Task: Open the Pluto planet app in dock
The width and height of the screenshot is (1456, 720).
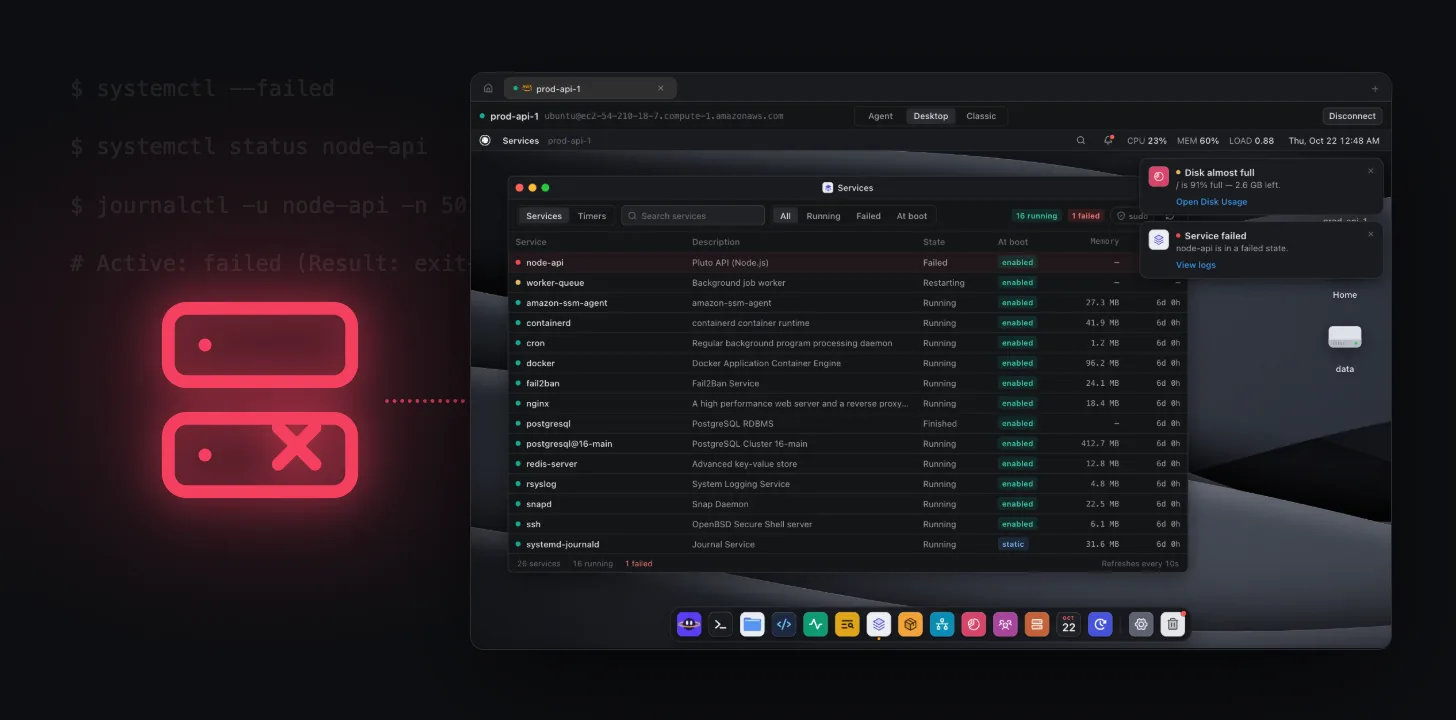Action: (689, 624)
